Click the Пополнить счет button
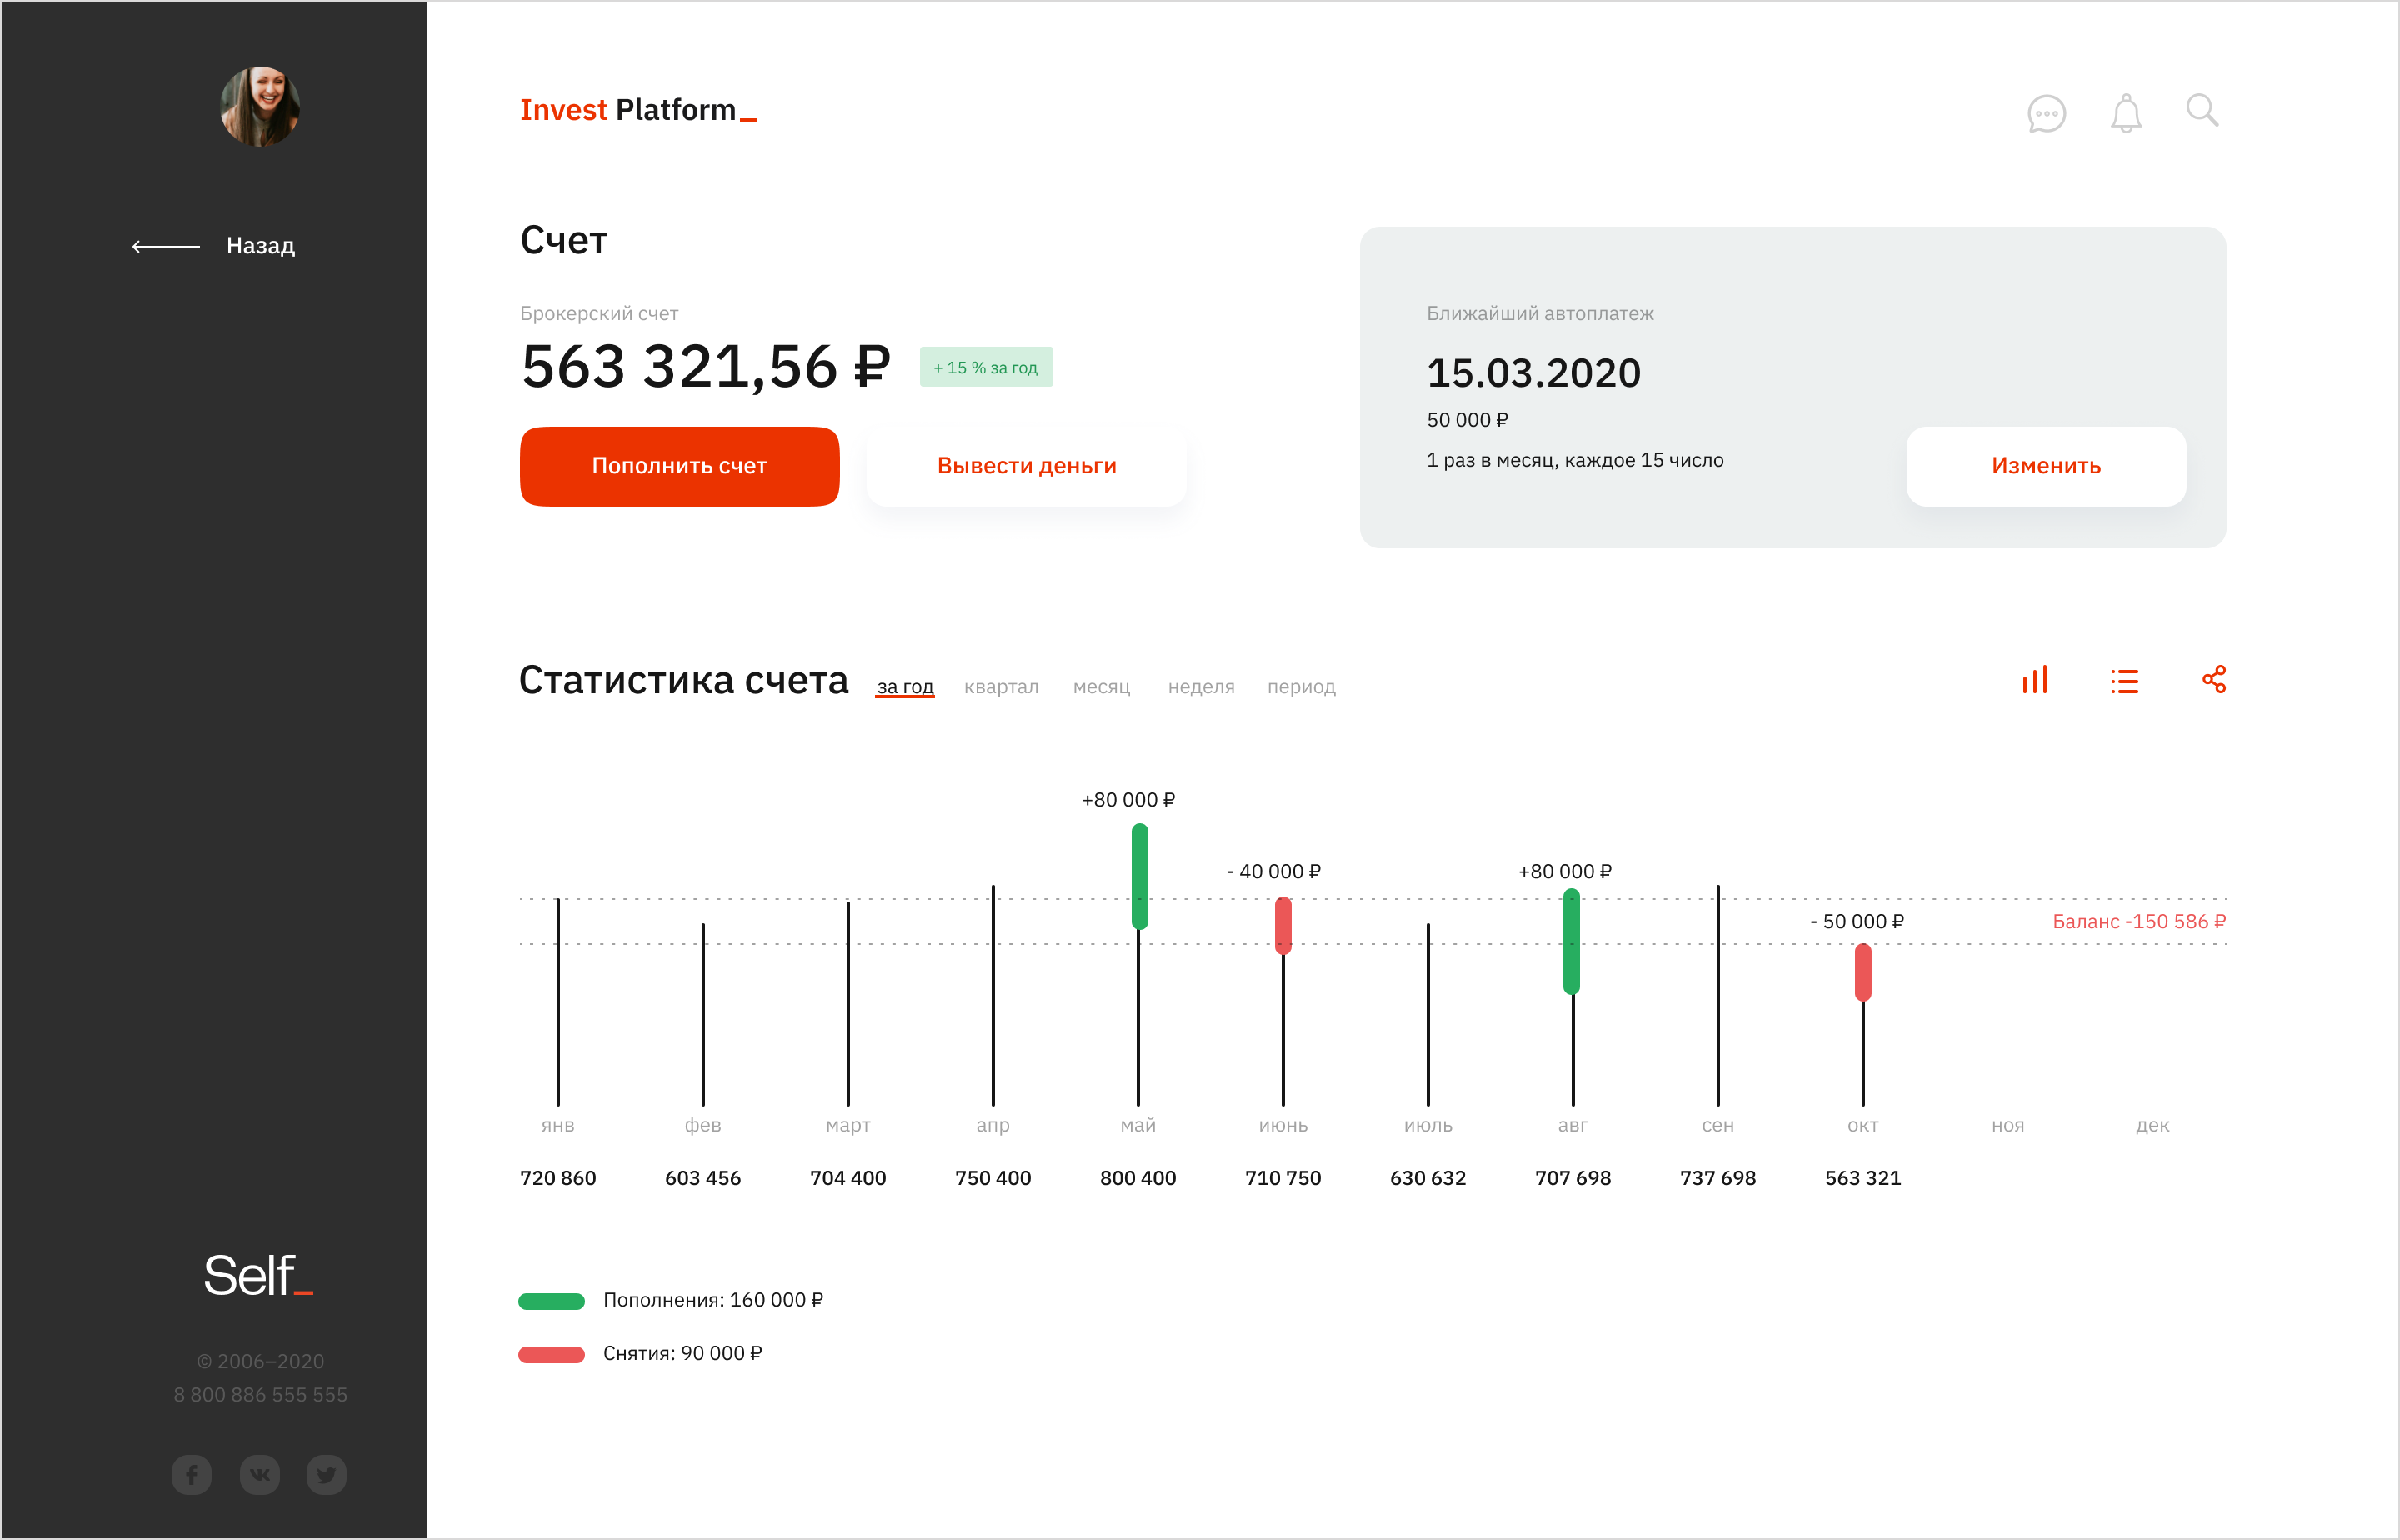Viewport: 2400px width, 1540px height. coord(679,466)
